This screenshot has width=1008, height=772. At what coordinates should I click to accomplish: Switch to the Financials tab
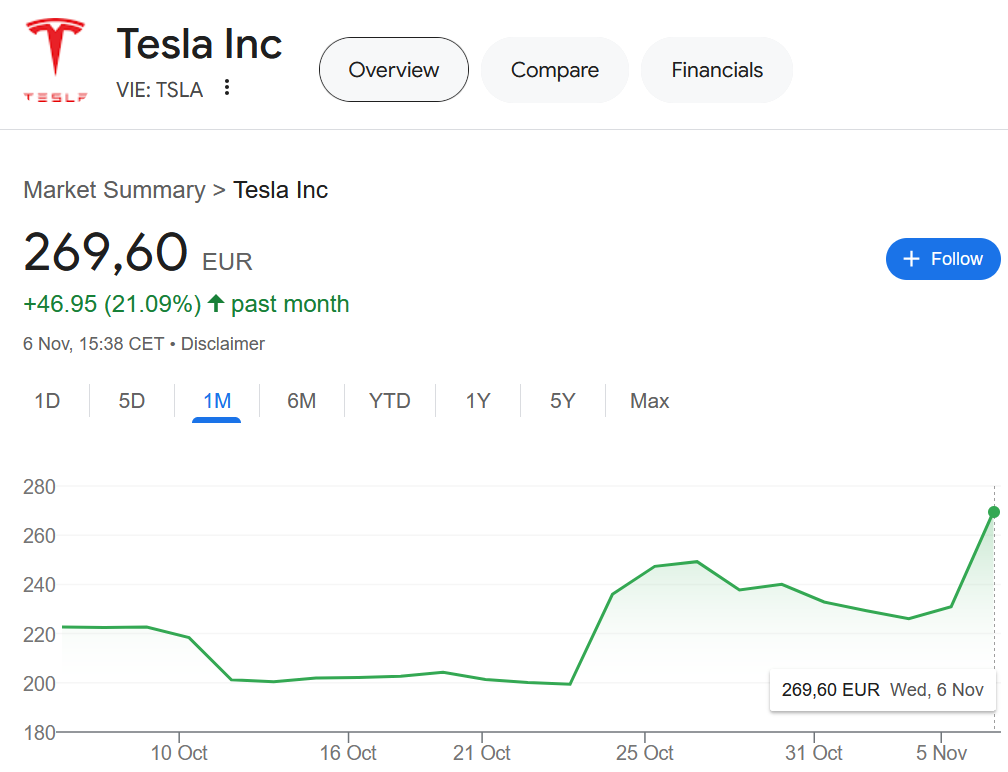pyautogui.click(x=716, y=70)
